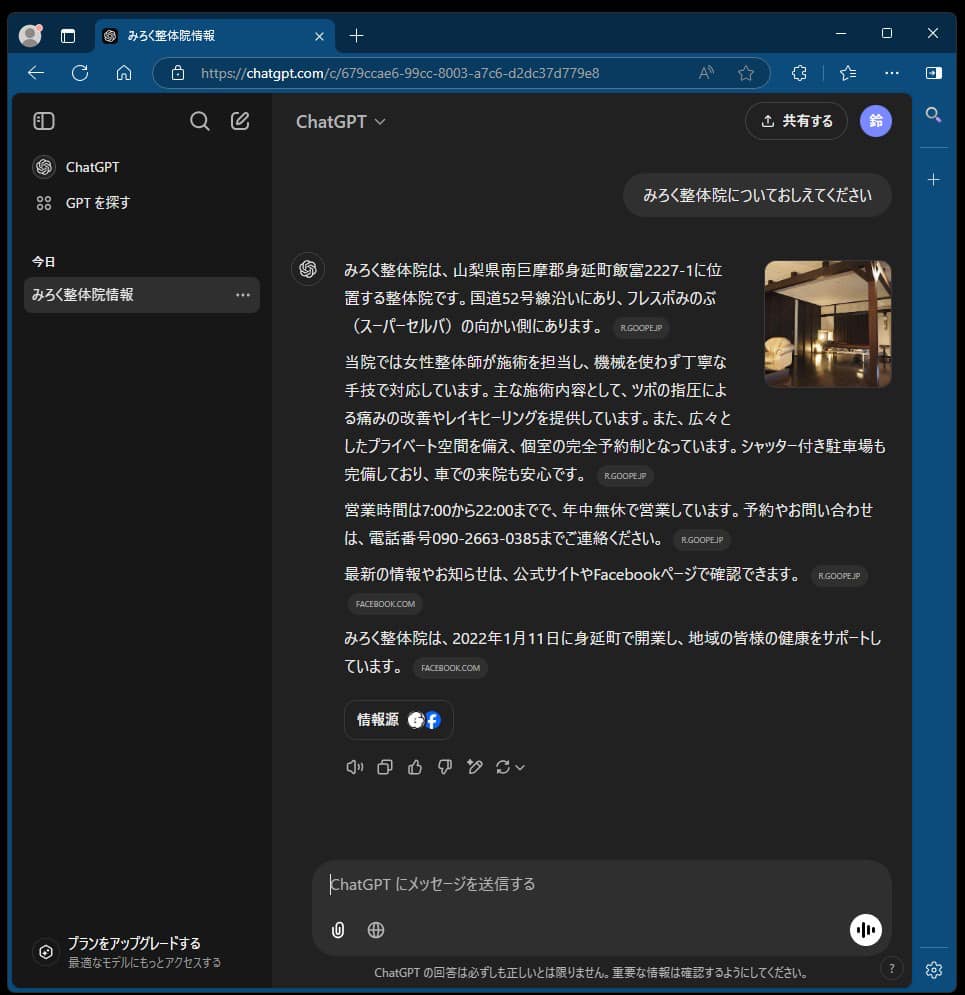The height and width of the screenshot is (995, 965).
Task: Open read aloud icon in address bar
Action: pyautogui.click(x=706, y=73)
